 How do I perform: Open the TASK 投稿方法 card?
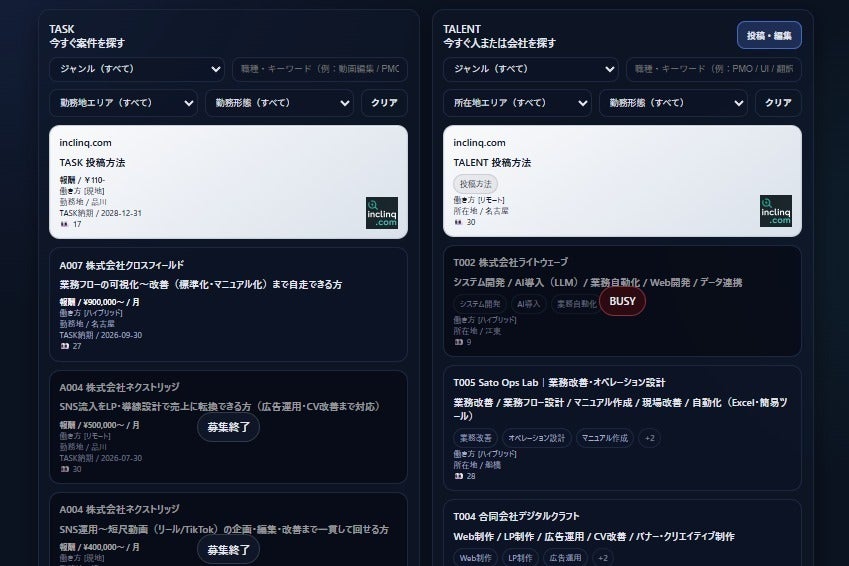[228, 182]
